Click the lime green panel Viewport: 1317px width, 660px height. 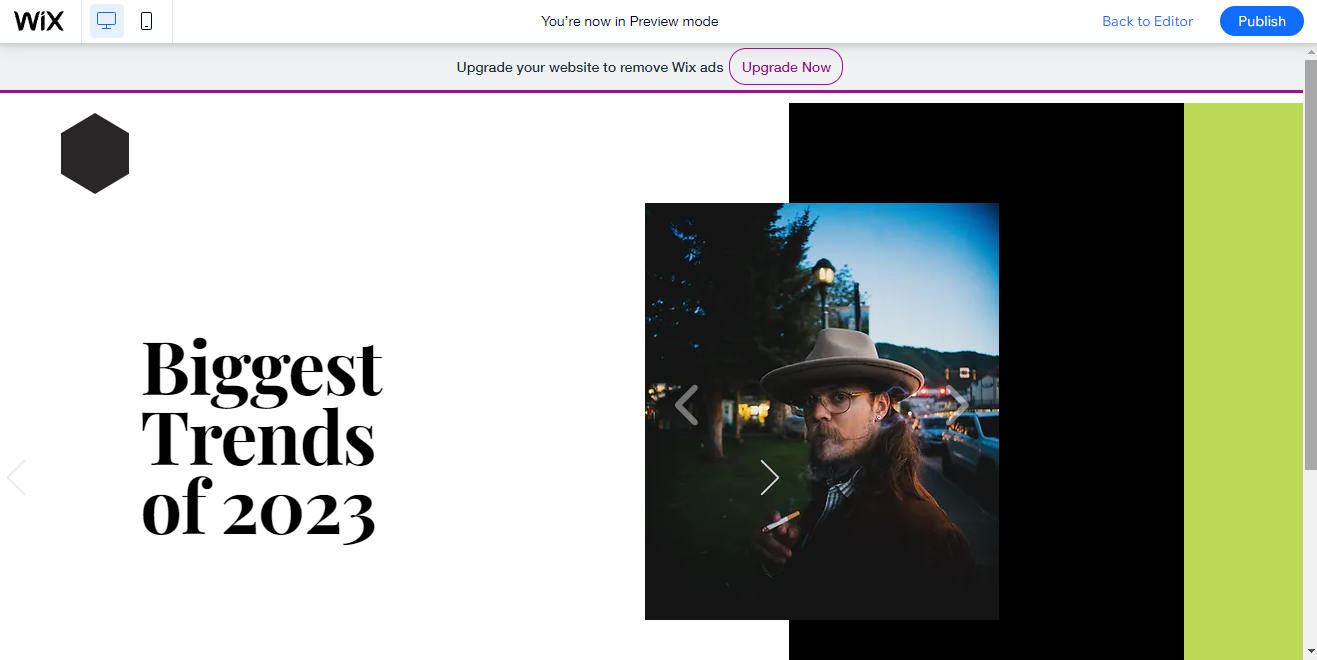click(1243, 381)
